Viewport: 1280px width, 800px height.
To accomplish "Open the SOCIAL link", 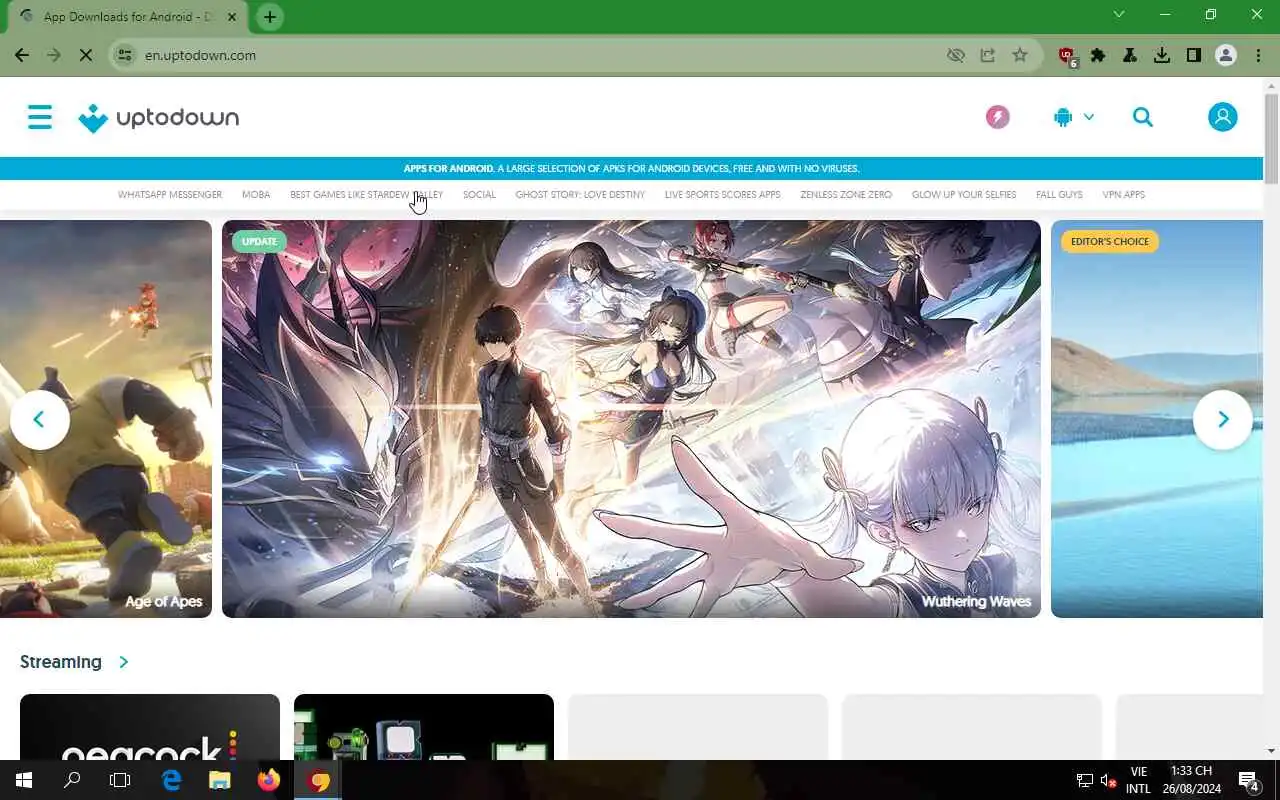I will coord(479,195).
